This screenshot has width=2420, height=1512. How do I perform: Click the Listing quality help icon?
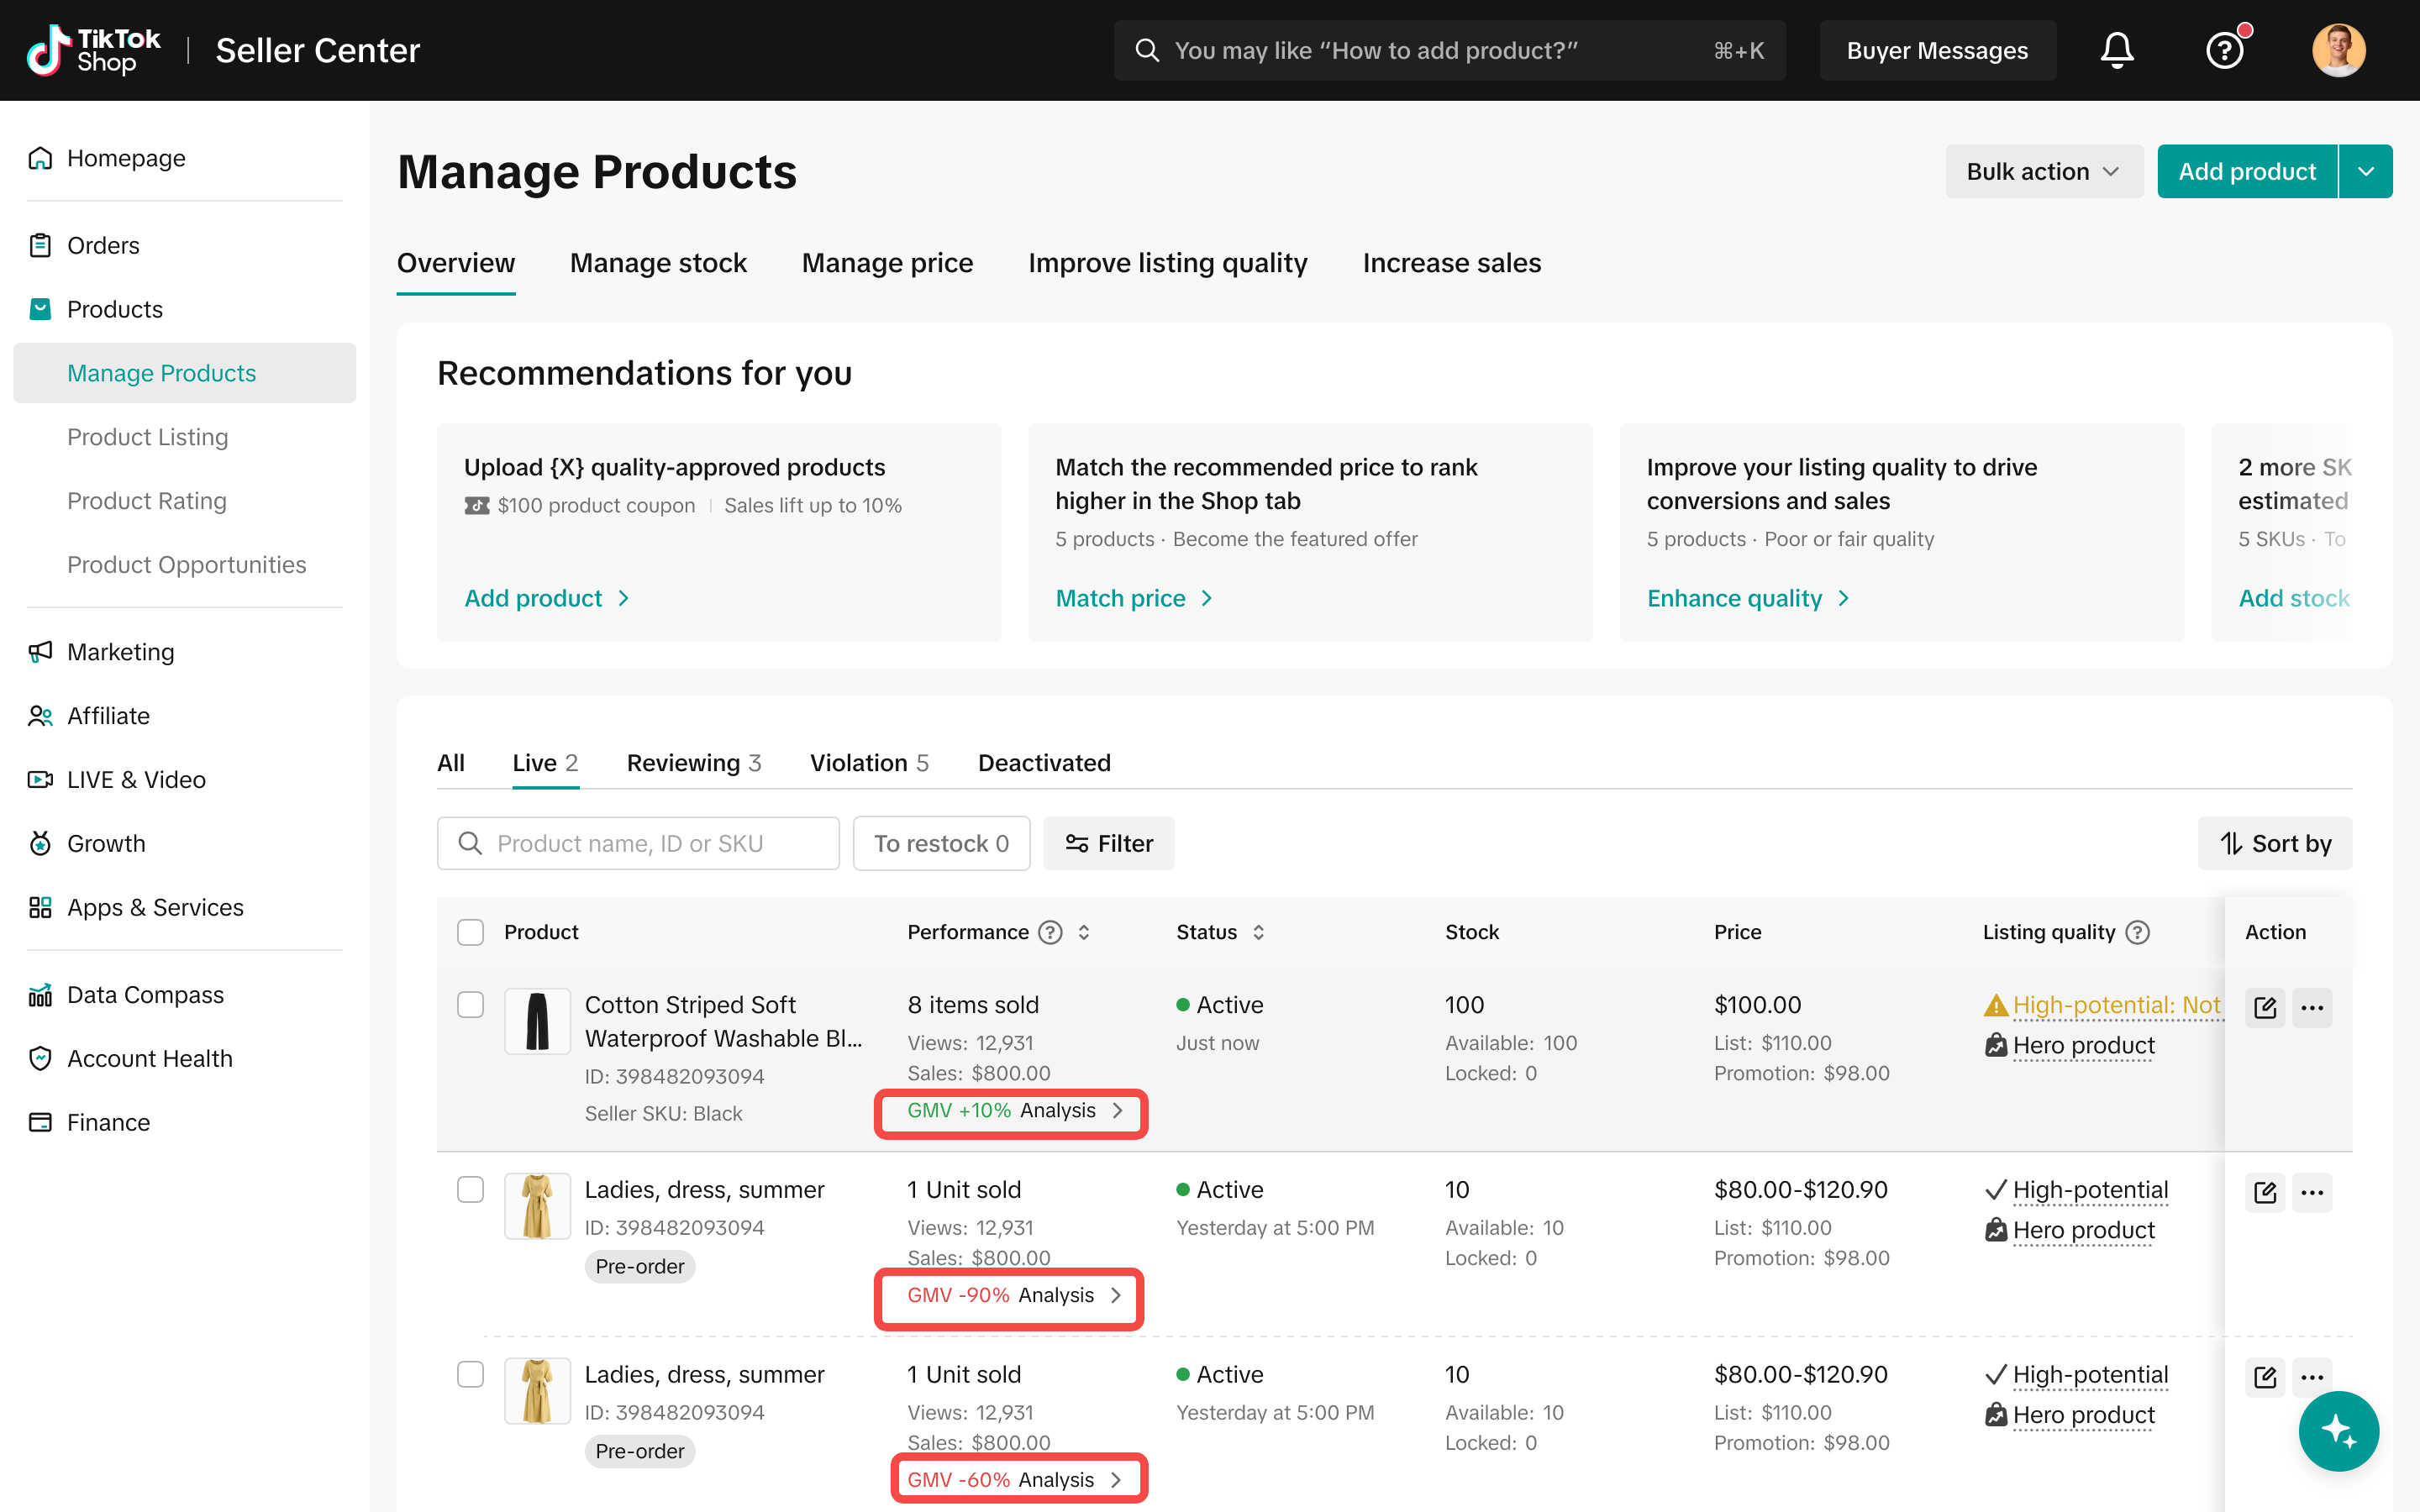[x=2137, y=932]
